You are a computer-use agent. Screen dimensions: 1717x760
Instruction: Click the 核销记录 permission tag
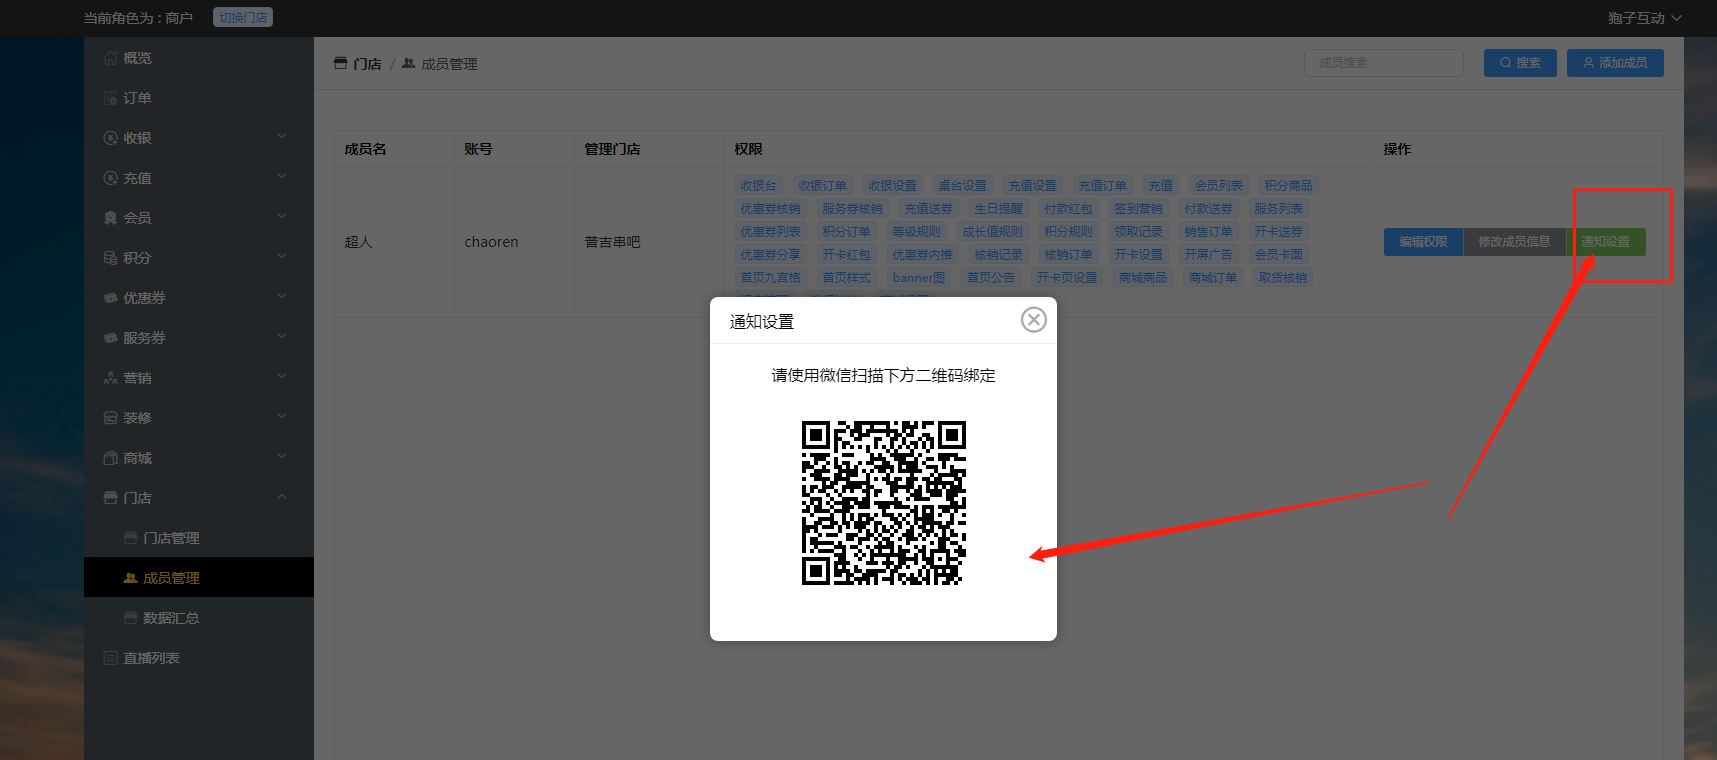(x=998, y=255)
